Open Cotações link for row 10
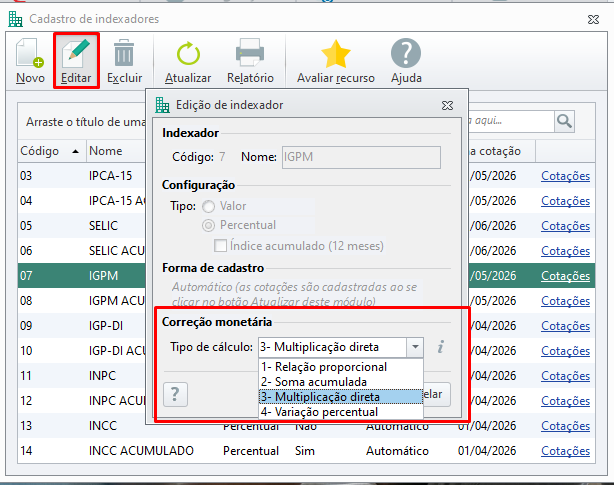614x485 pixels. pyautogui.click(x=565, y=351)
